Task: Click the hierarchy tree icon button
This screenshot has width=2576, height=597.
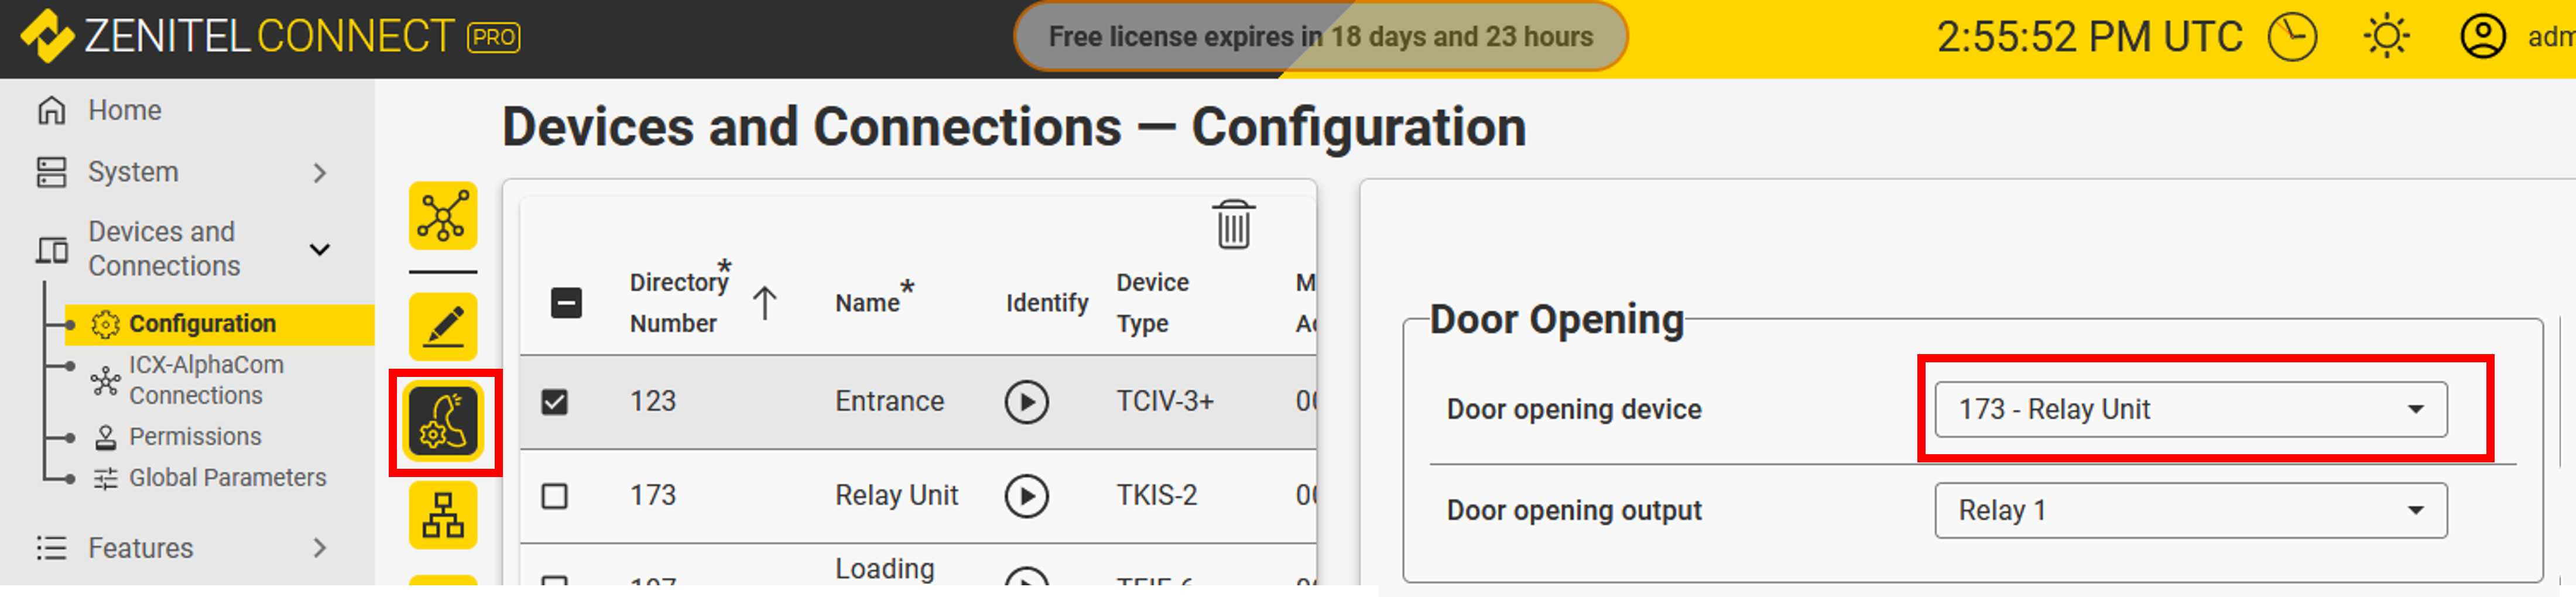Action: pyautogui.click(x=442, y=515)
